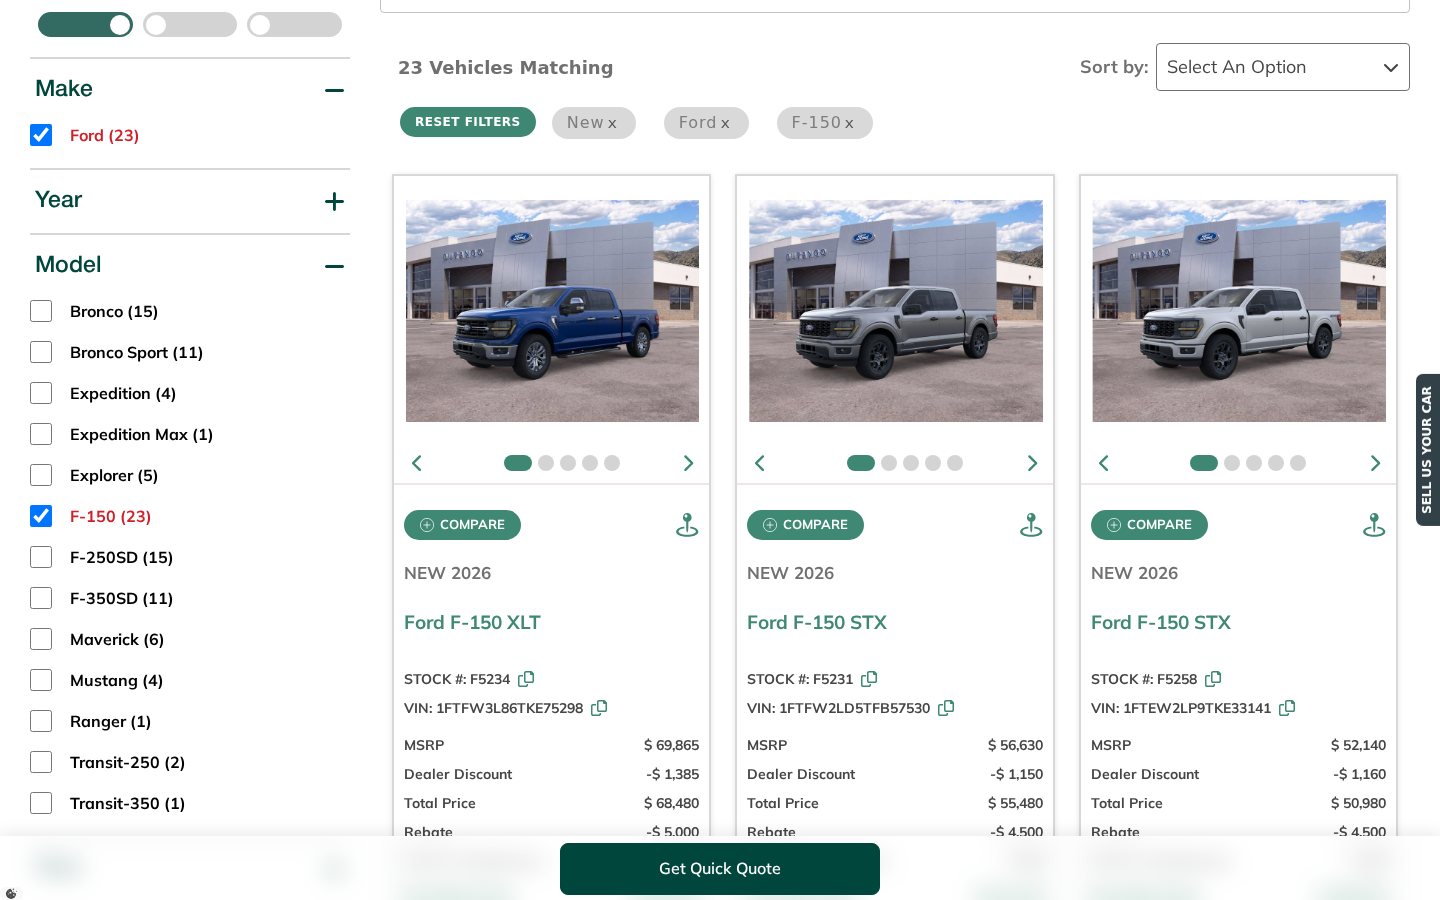Screen dimensions: 1440x900
Task: Open location pin icon for stock F5231
Action: point(1031,525)
